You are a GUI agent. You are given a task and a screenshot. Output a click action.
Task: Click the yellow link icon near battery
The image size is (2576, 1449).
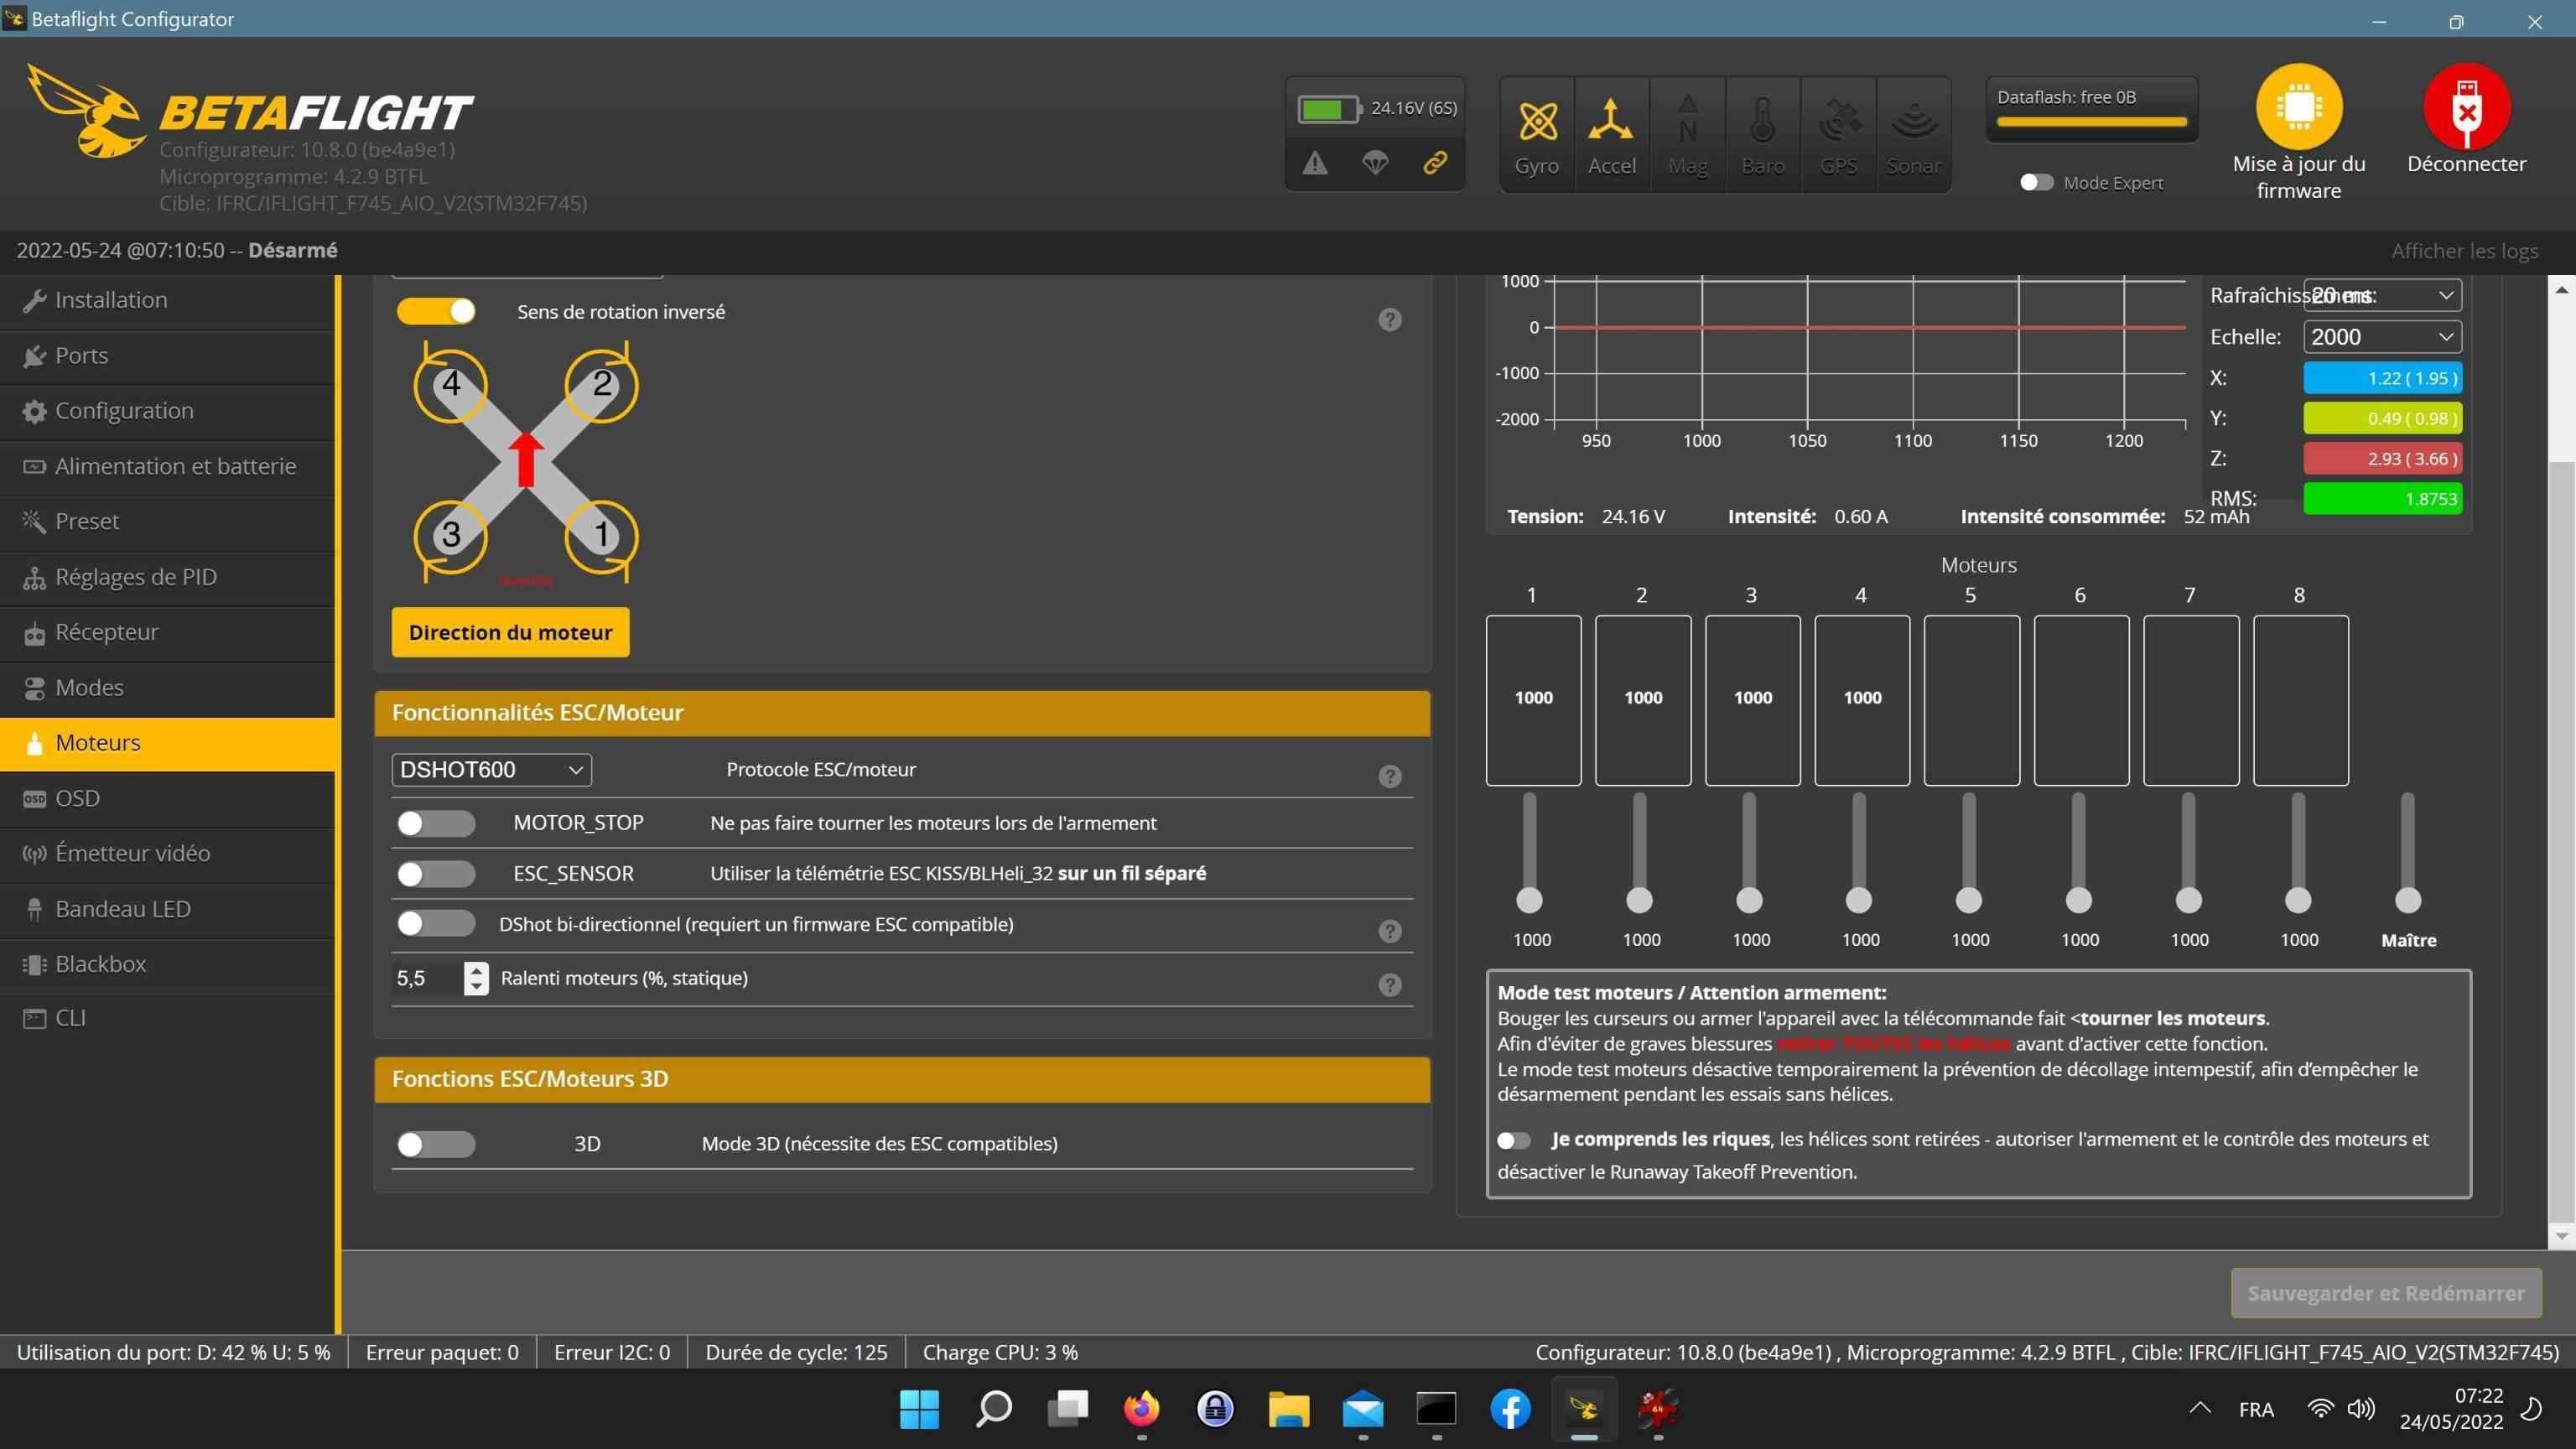click(1435, 162)
